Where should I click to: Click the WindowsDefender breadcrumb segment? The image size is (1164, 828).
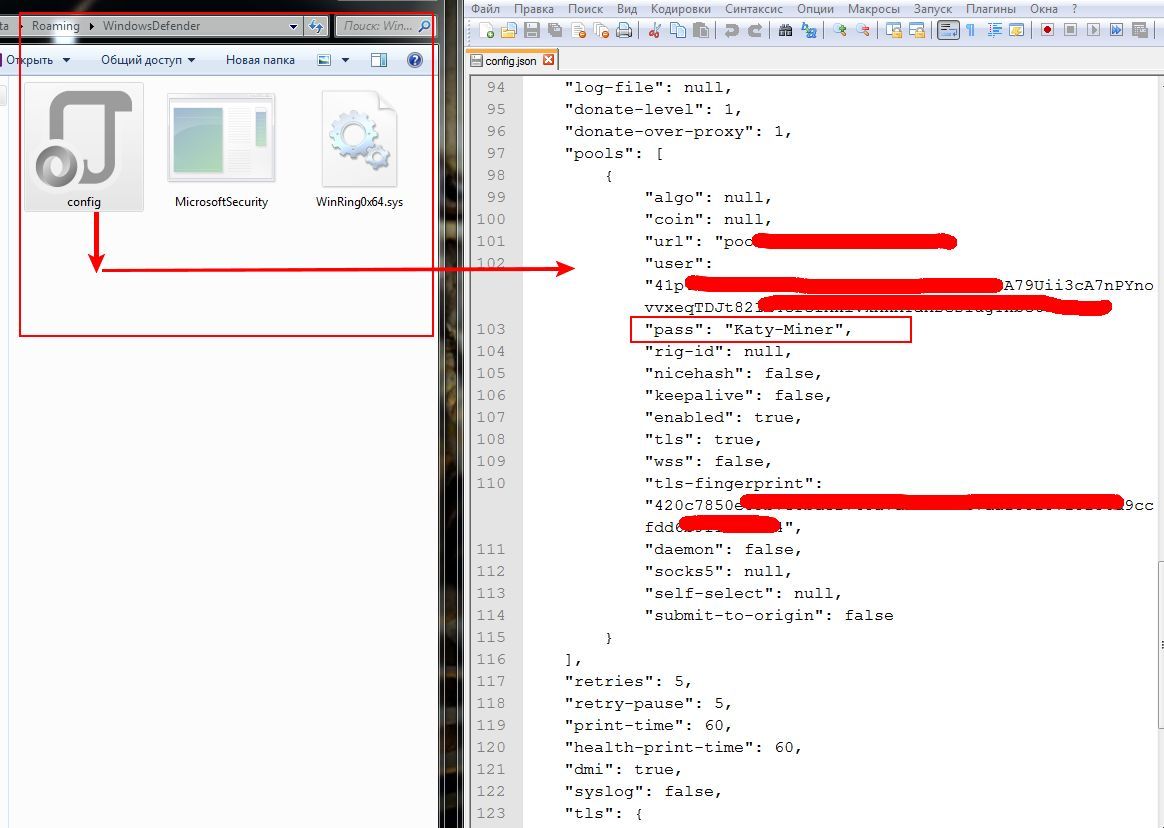pyautogui.click(x=151, y=26)
